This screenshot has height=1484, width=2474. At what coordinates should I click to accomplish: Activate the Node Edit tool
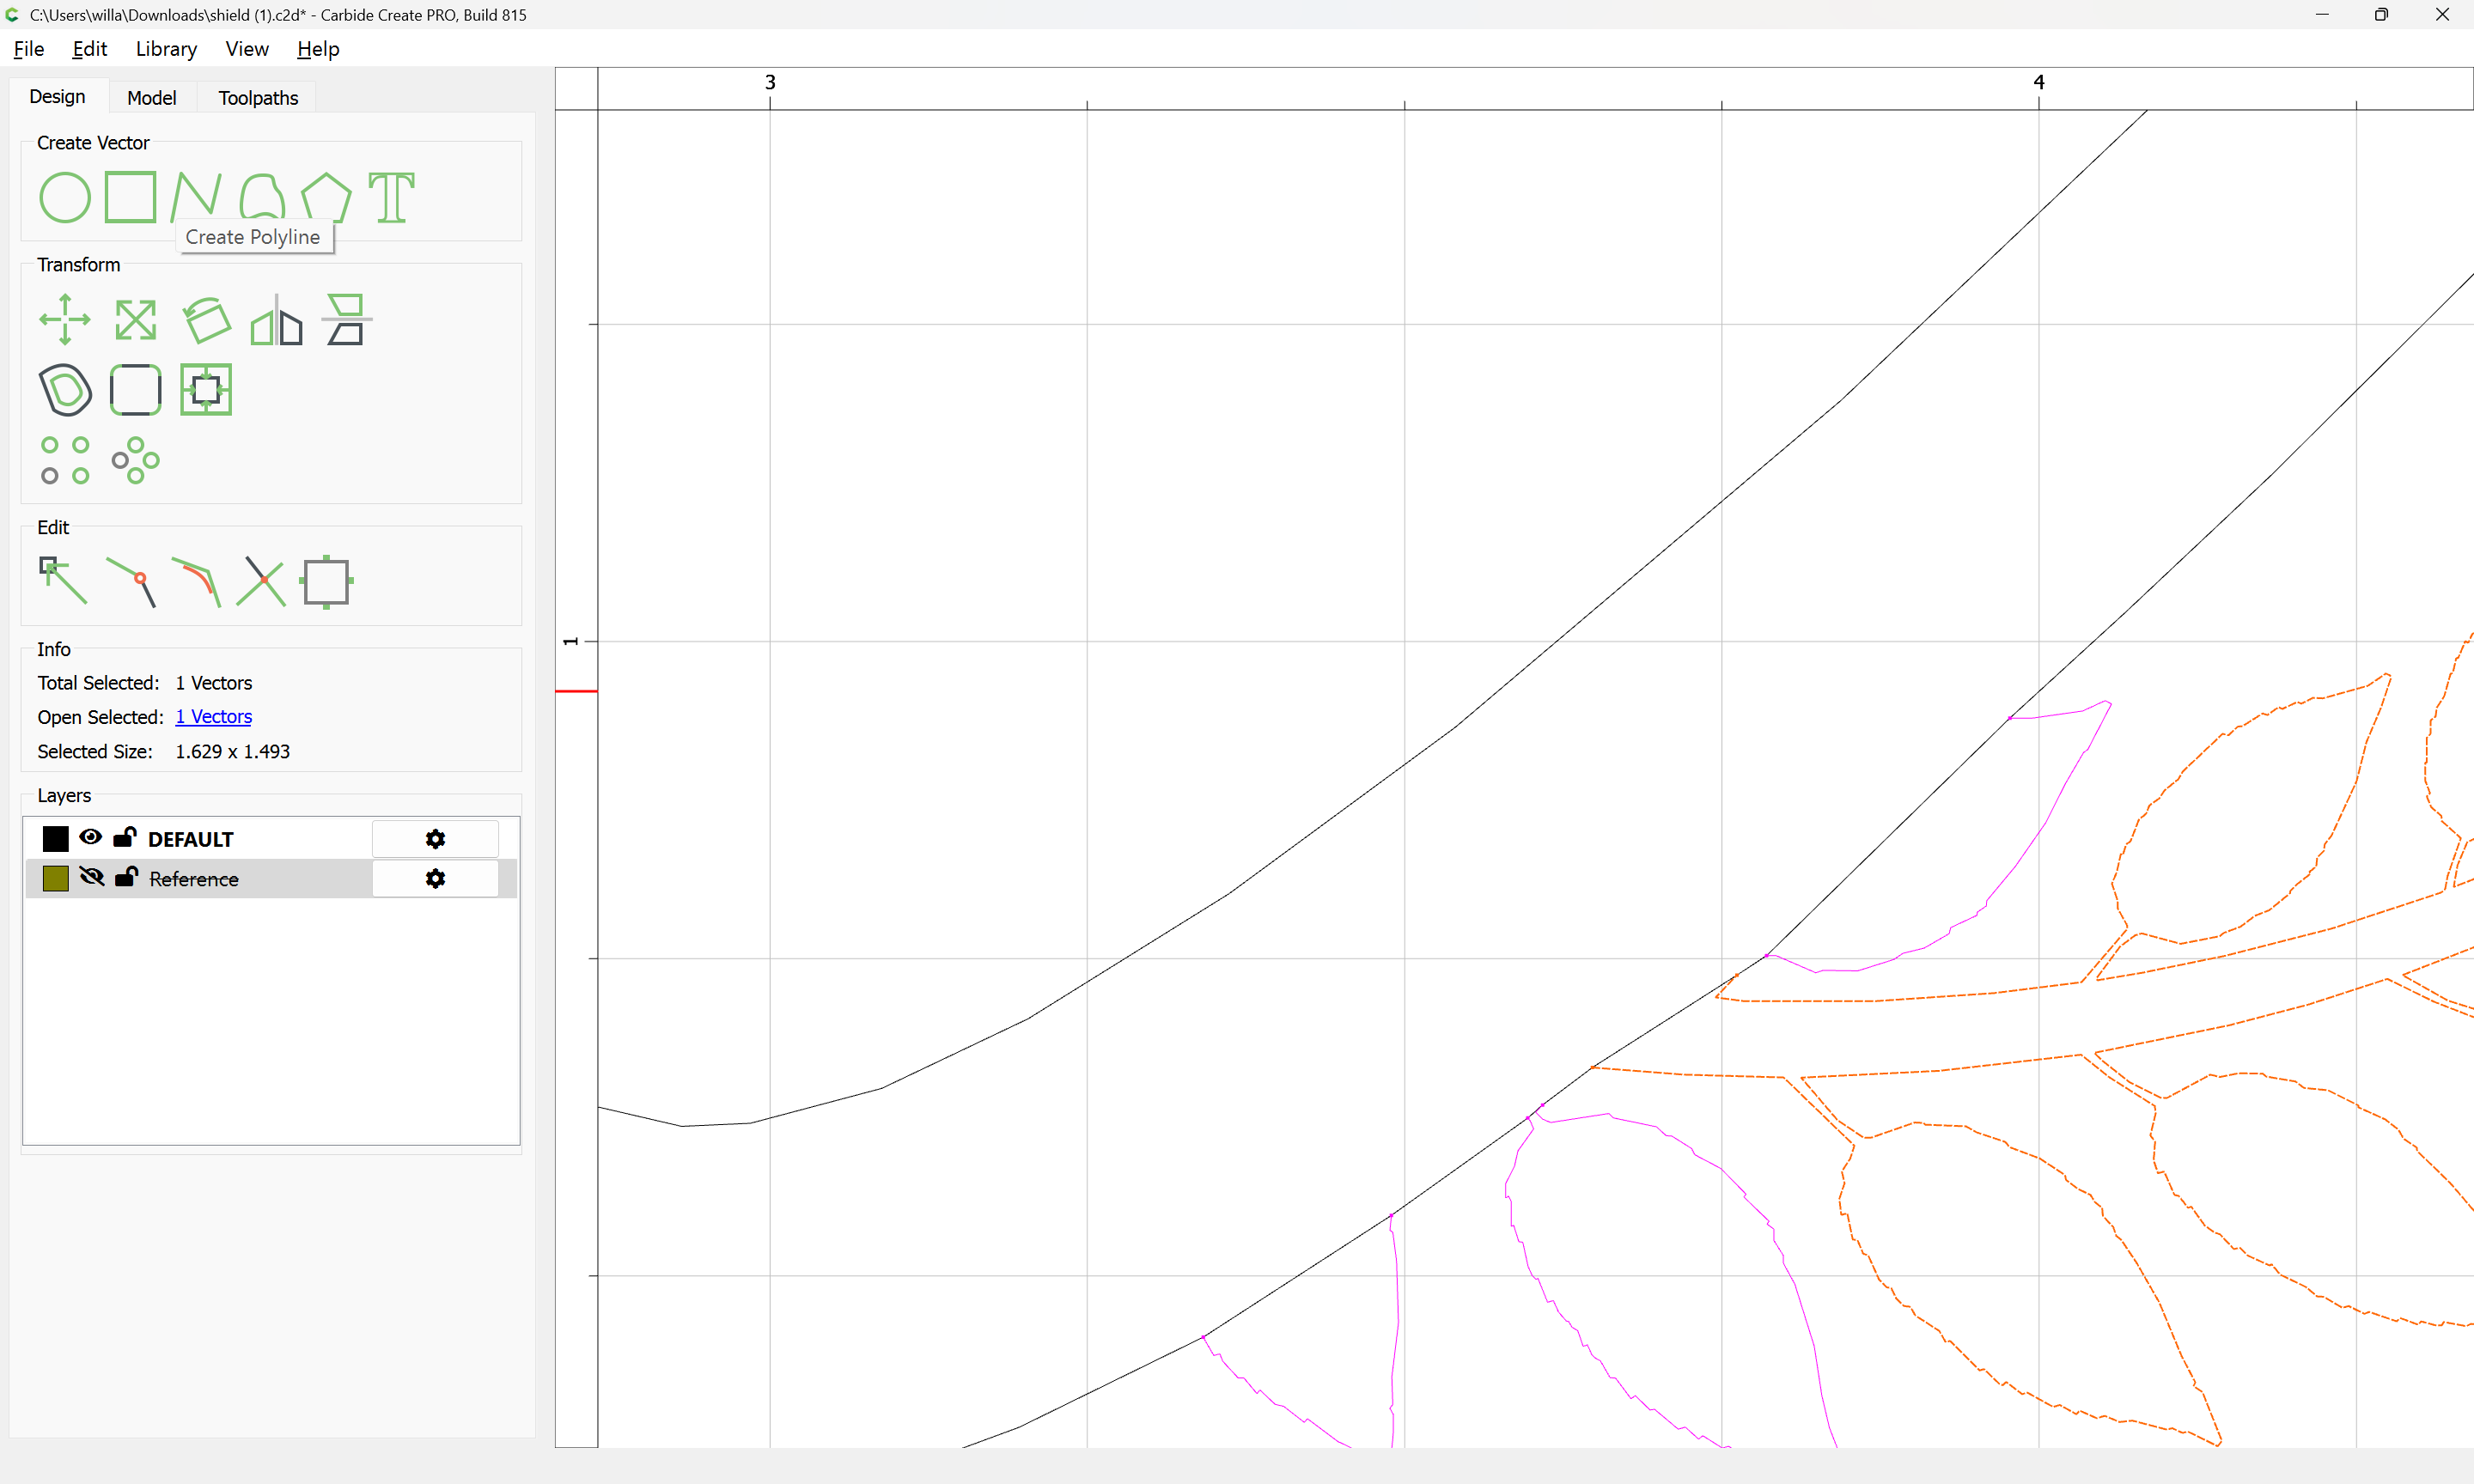point(63,581)
